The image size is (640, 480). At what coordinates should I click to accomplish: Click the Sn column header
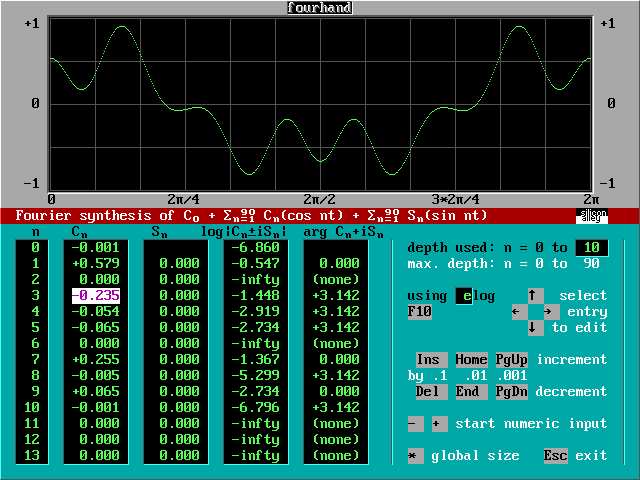(x=160, y=232)
